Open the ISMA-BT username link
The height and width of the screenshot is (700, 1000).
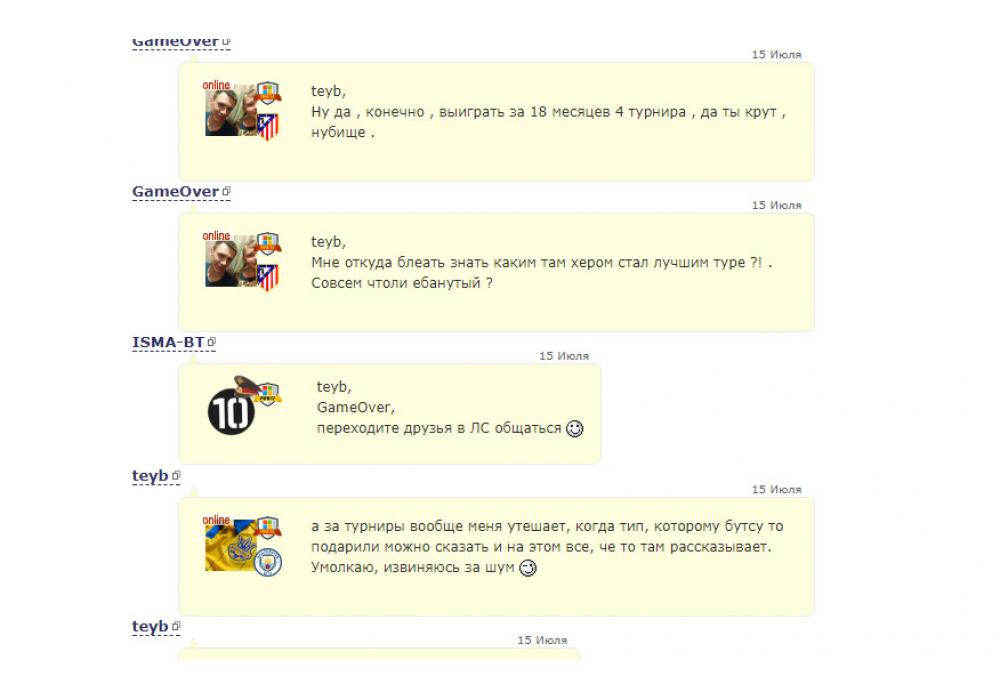click(168, 342)
